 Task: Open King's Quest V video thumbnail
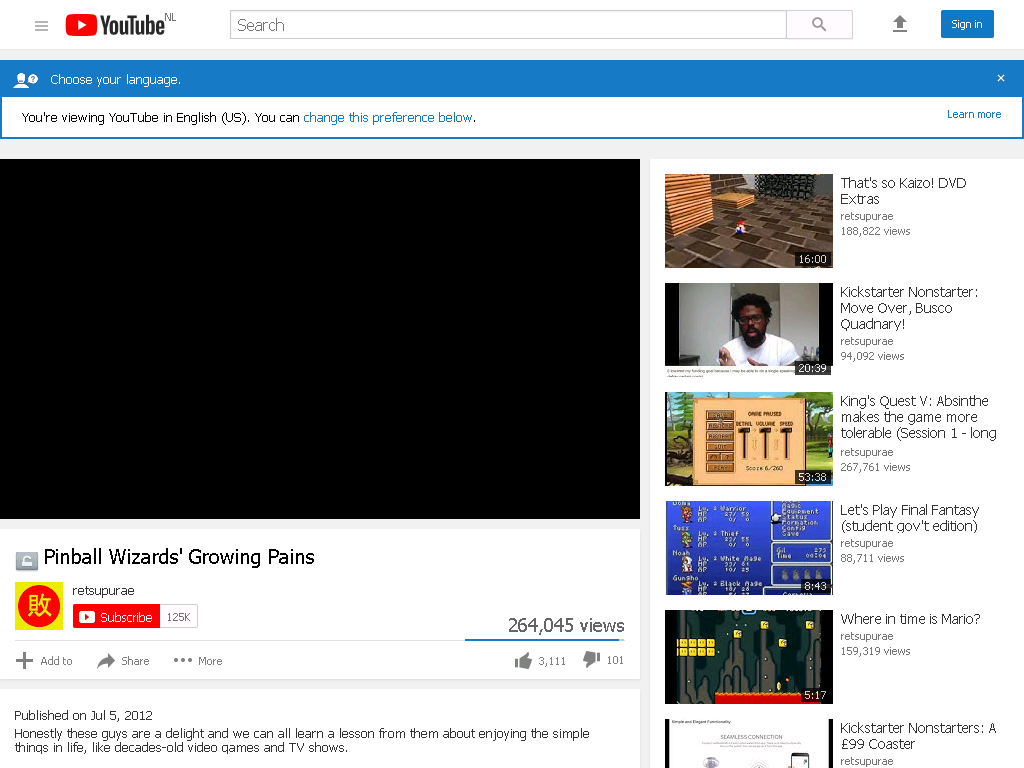(748, 439)
